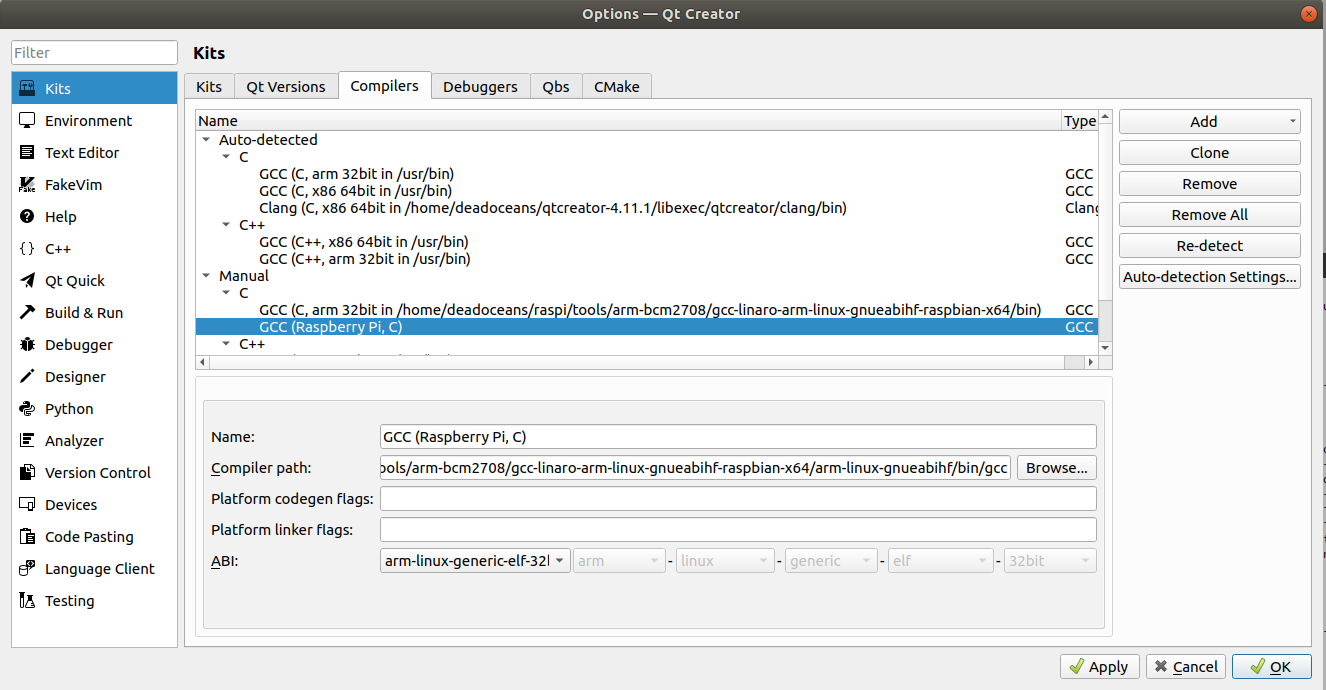Click into the compiler Name field
Image resolution: width=1326 pixels, height=690 pixels.
[x=738, y=437]
